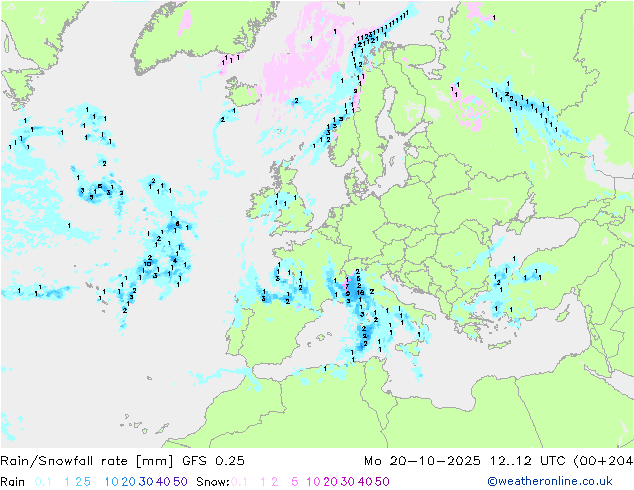The image size is (634, 490).
Task: Pick the Snow legend 30 color value
Action: pos(347,482)
